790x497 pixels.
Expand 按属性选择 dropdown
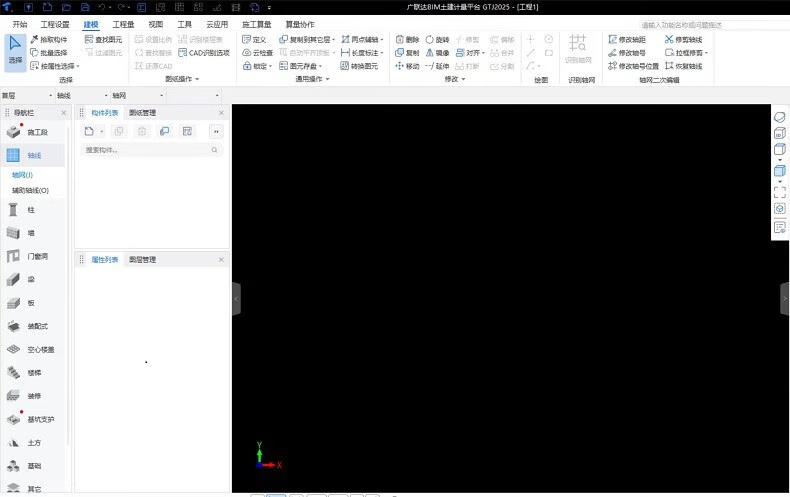[78, 66]
